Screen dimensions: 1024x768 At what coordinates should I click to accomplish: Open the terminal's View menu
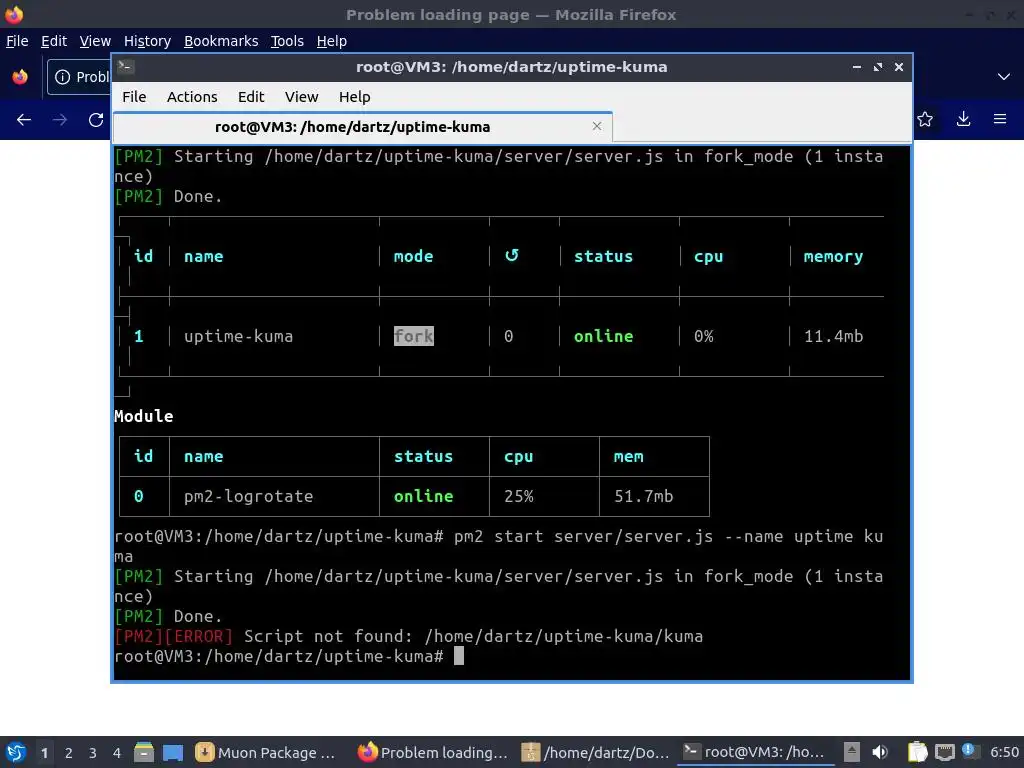point(301,97)
